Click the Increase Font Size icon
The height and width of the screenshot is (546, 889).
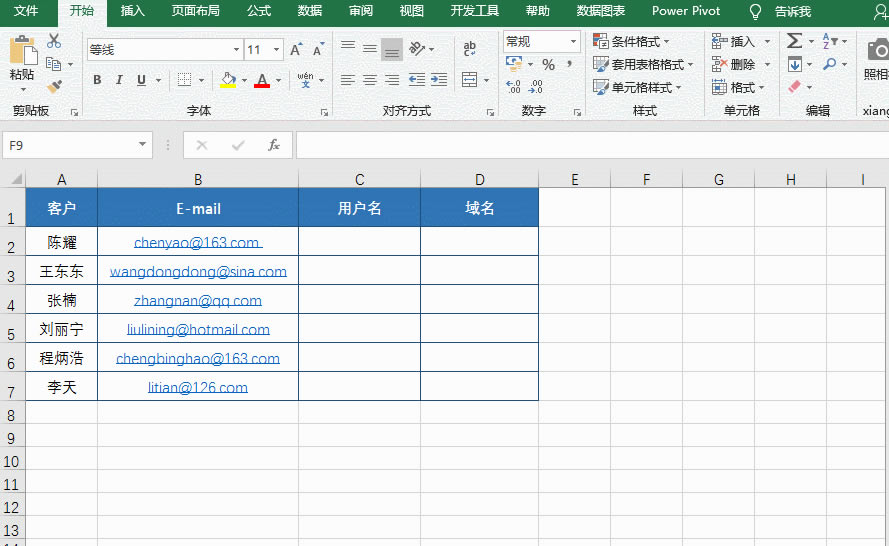(x=296, y=50)
